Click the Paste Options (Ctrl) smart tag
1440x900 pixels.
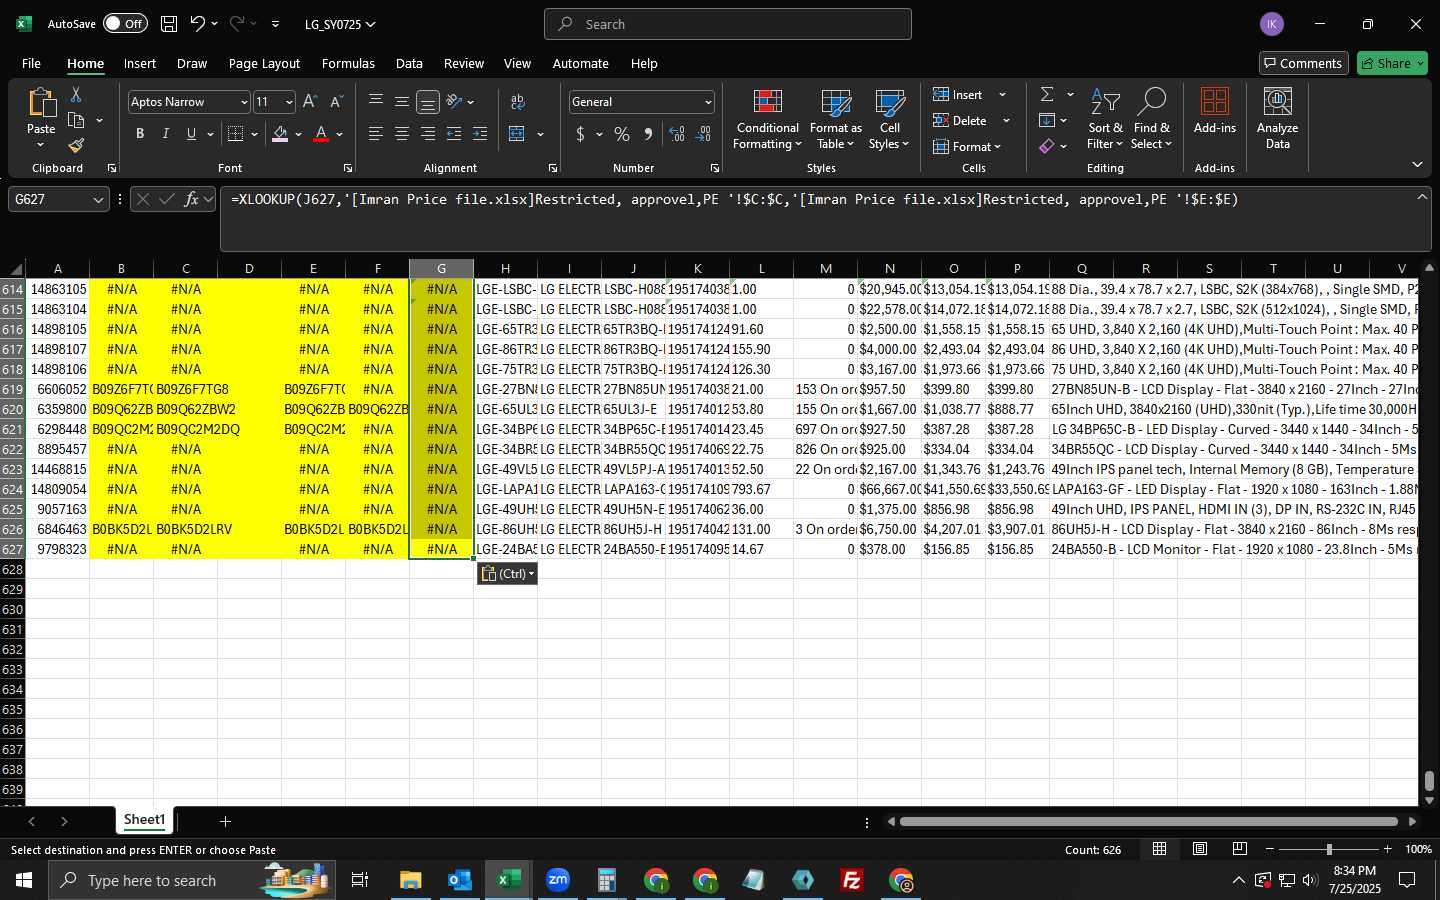[508, 574]
